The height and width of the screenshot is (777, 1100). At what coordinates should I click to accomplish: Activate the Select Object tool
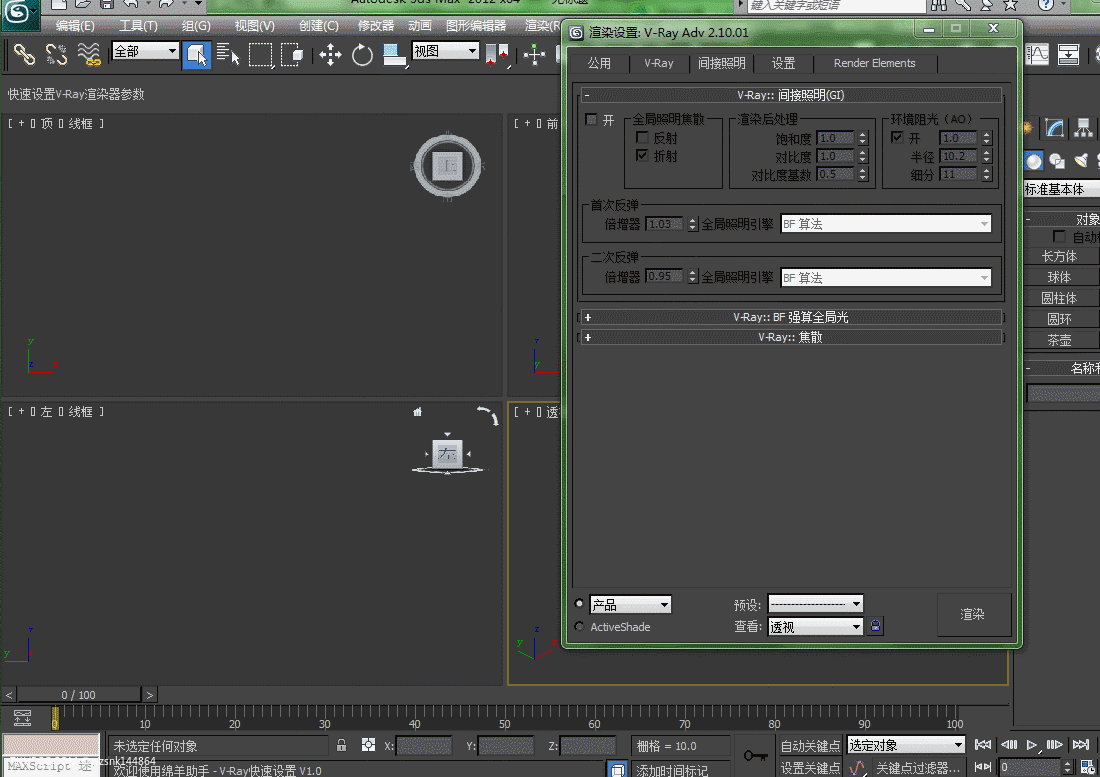pyautogui.click(x=197, y=54)
